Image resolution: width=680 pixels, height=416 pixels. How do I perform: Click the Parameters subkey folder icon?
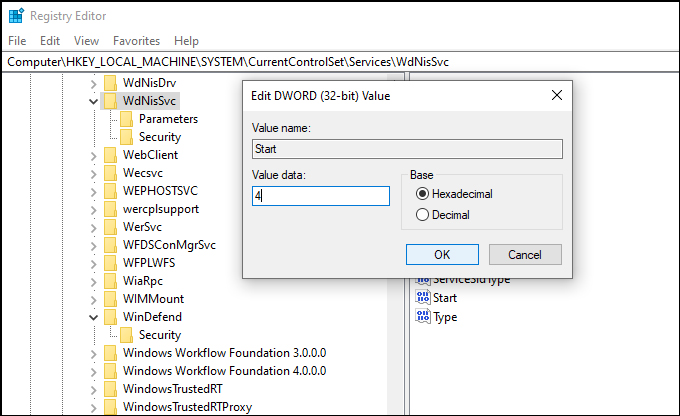click(126, 119)
